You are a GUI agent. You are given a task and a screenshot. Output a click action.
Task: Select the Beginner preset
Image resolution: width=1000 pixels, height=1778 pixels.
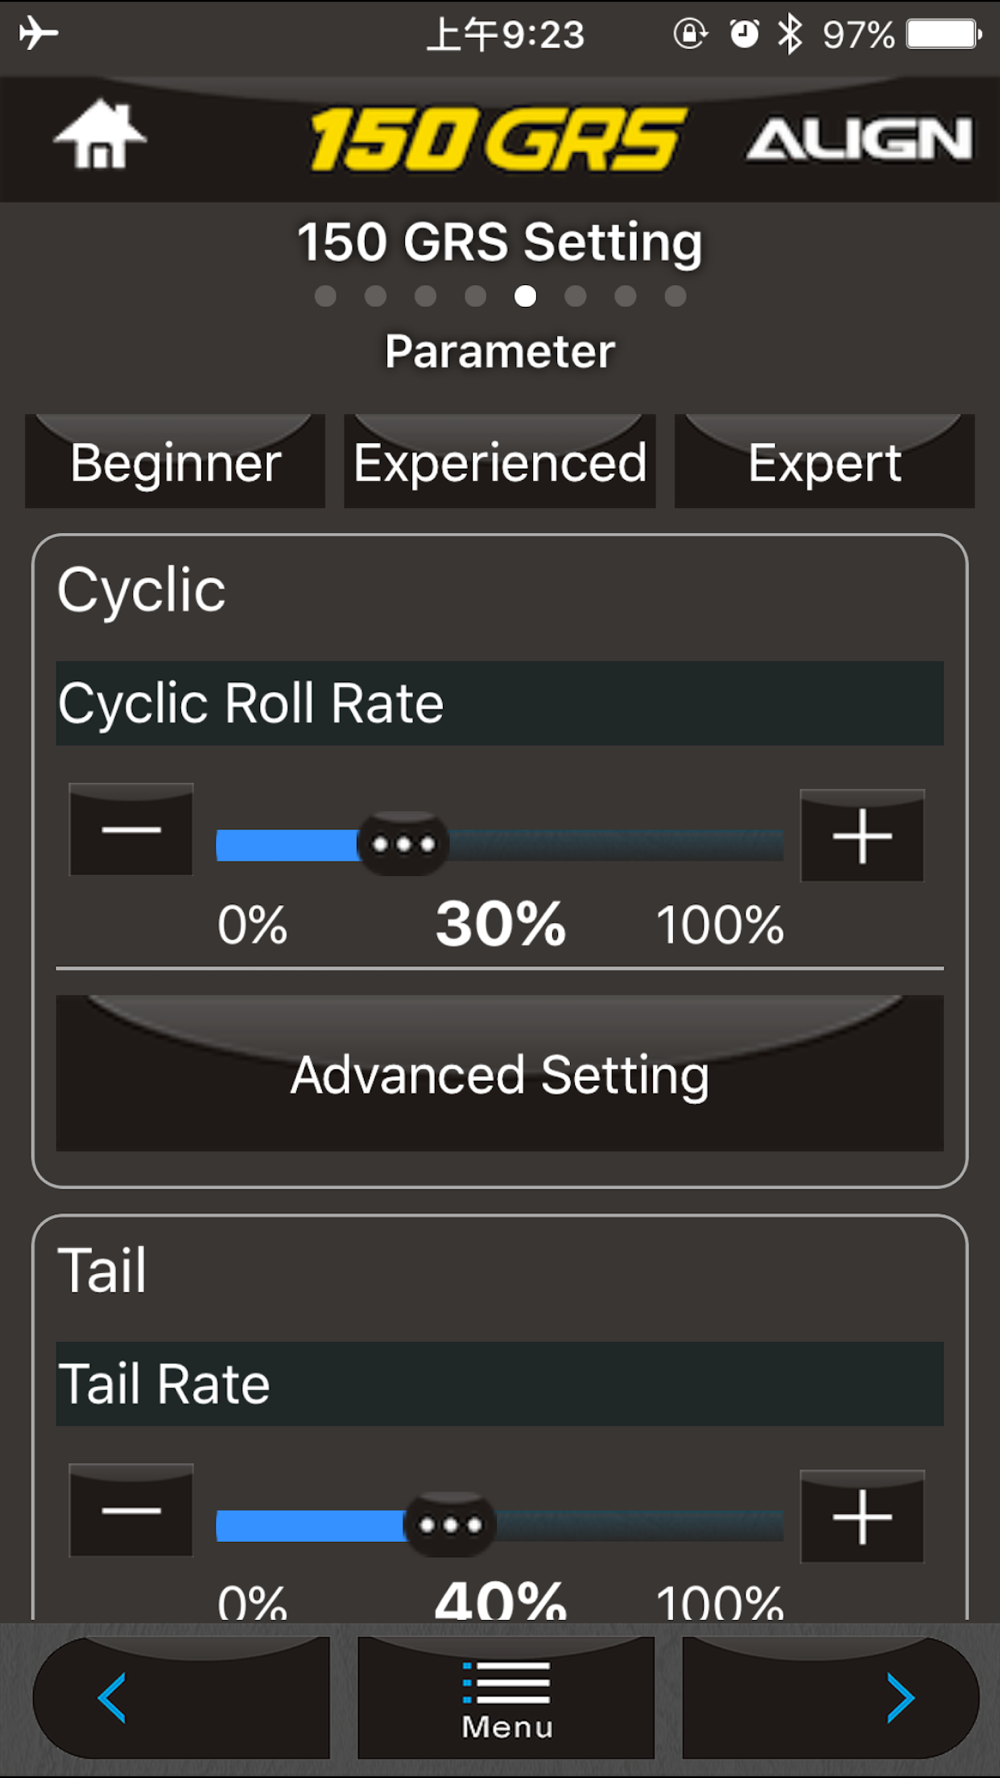175,462
